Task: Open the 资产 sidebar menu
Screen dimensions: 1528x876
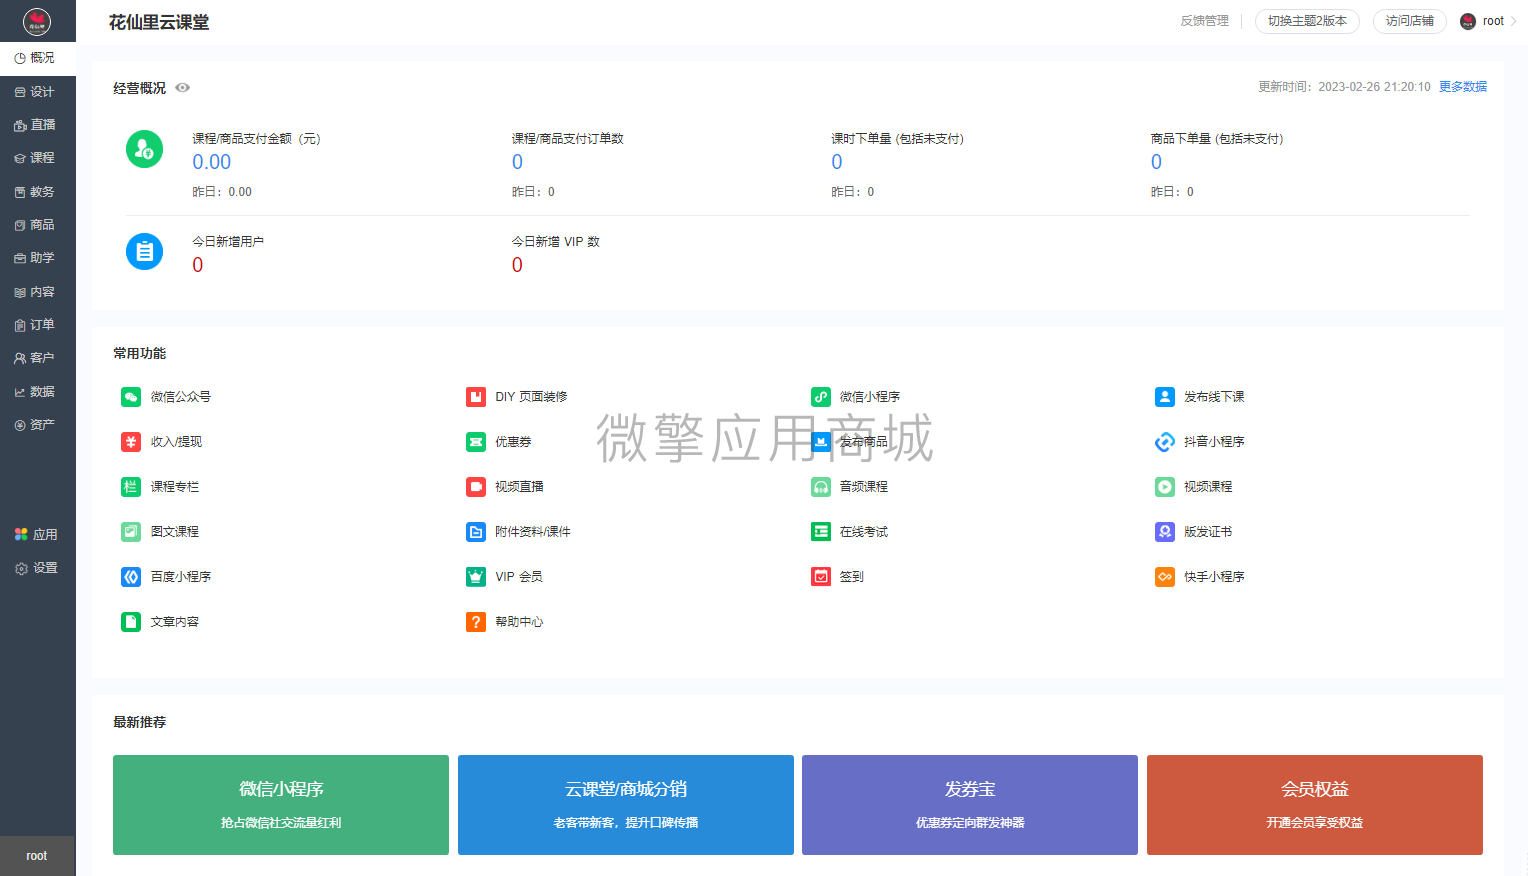Action: tap(38, 425)
